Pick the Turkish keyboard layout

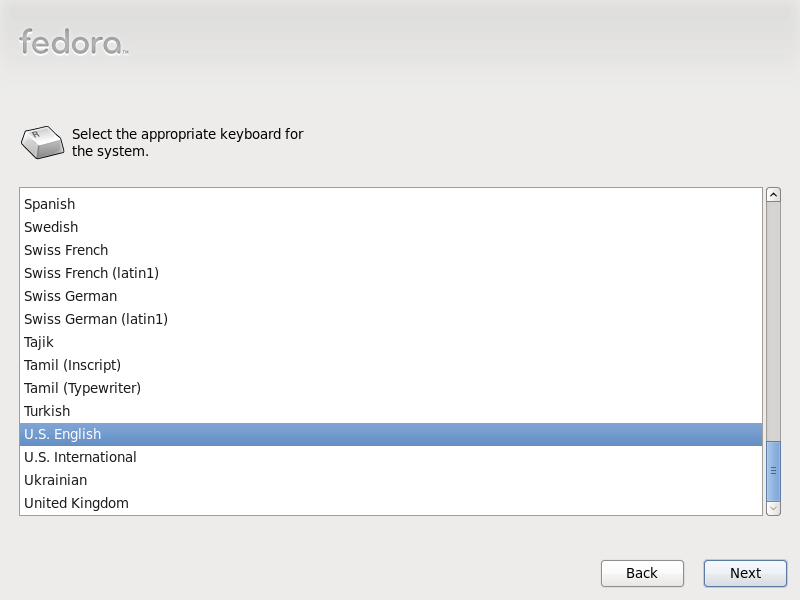[x=391, y=411]
